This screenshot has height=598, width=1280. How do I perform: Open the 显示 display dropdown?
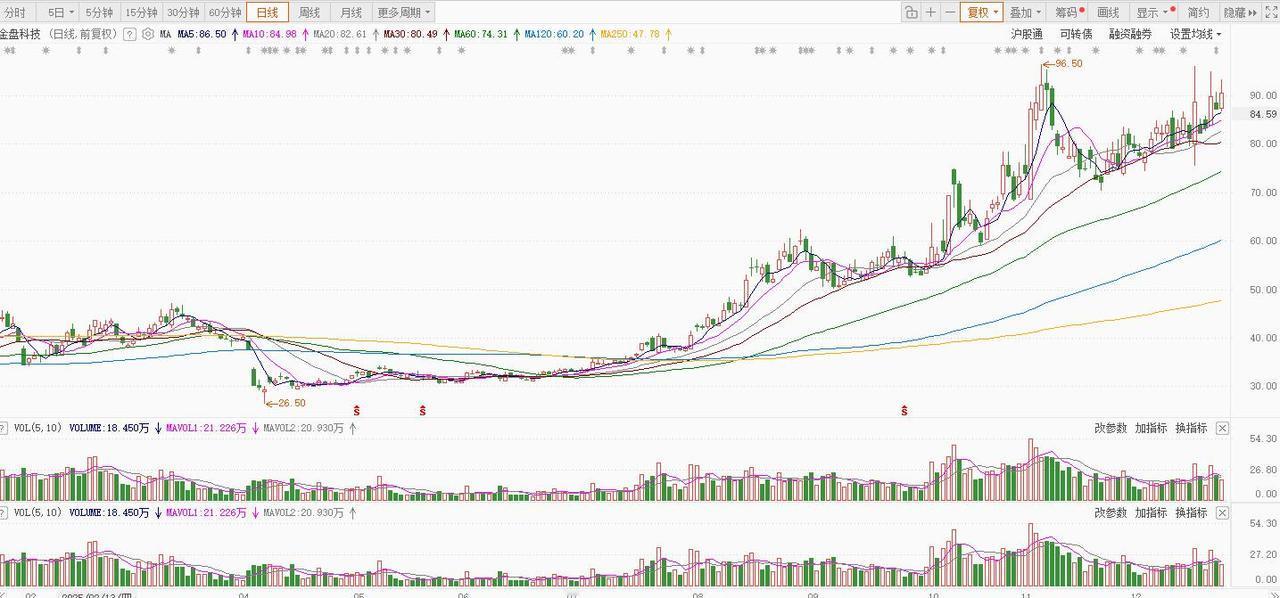(x=1153, y=13)
